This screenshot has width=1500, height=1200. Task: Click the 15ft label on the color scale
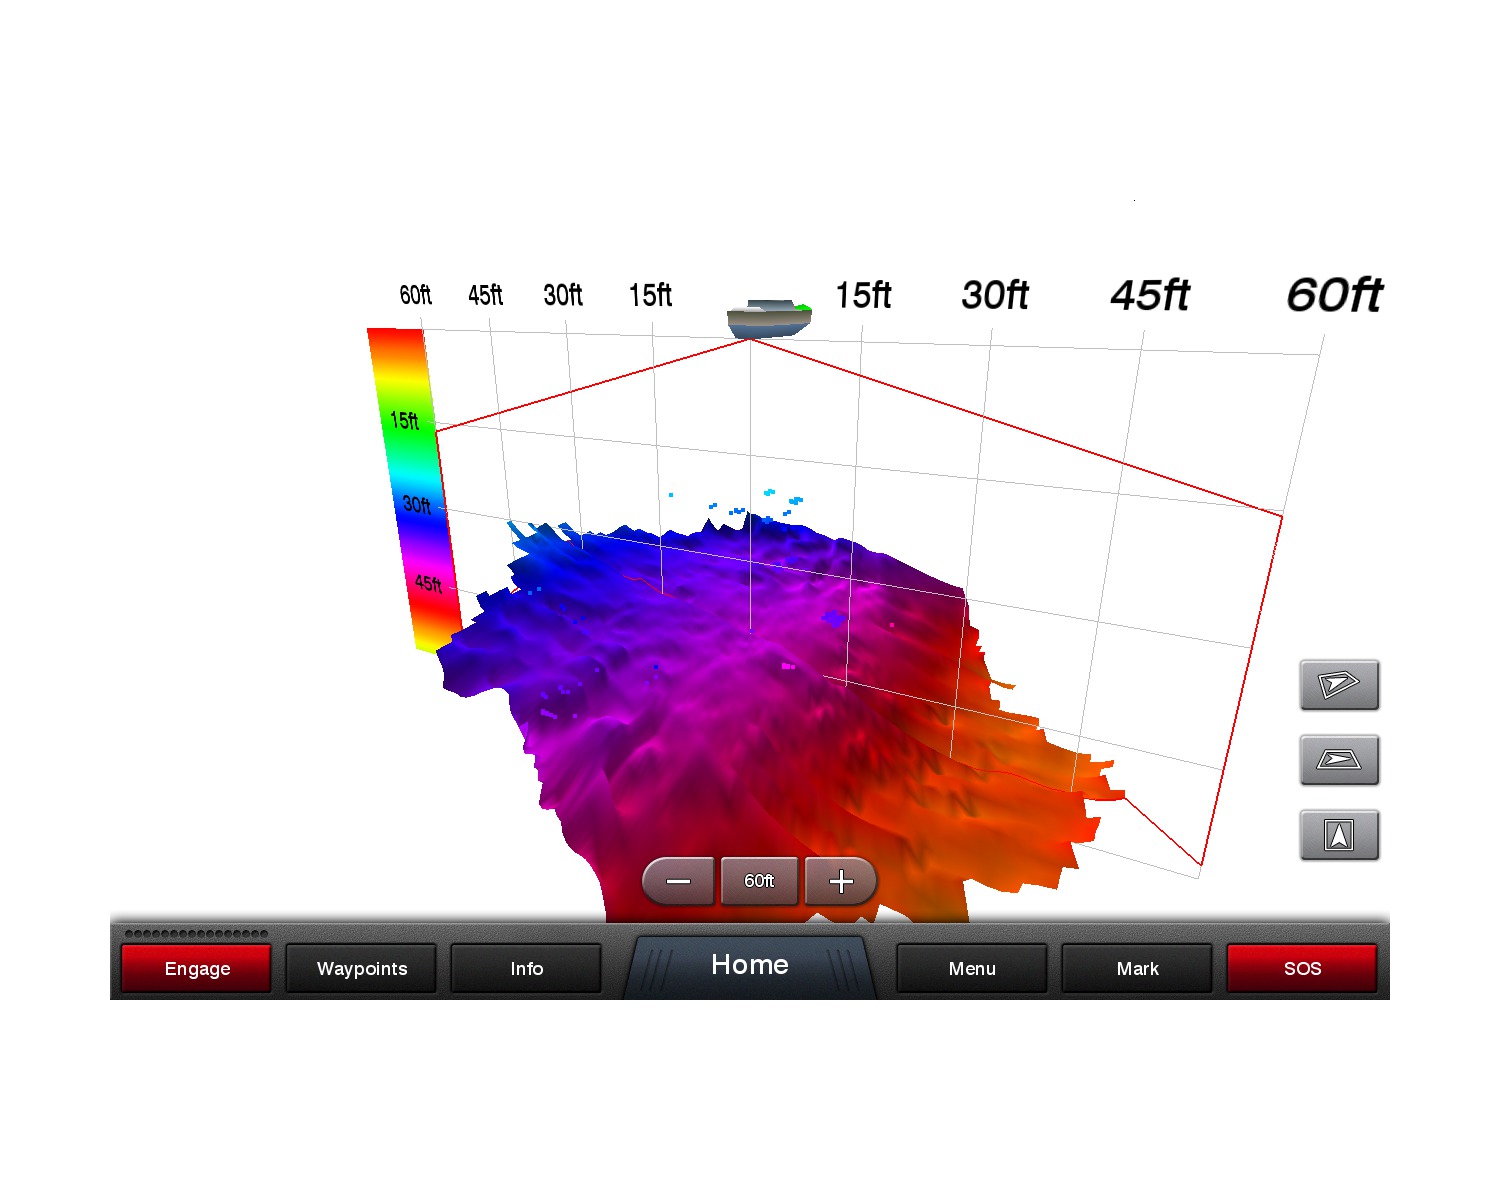coord(405,420)
